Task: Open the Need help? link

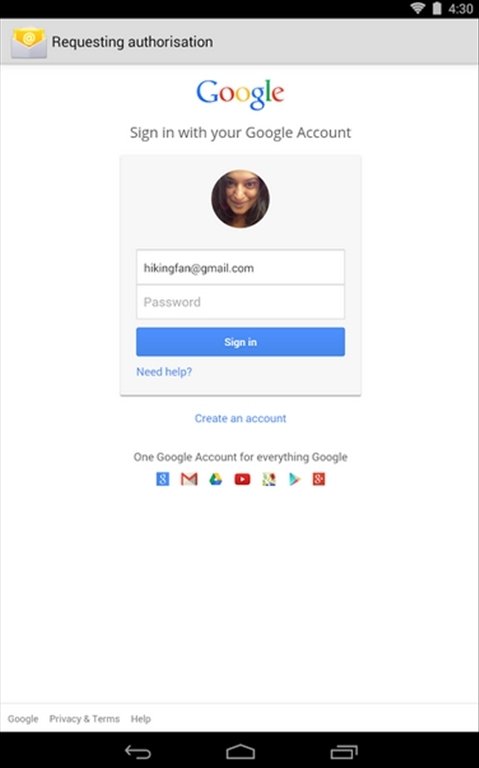Action: [x=164, y=372]
